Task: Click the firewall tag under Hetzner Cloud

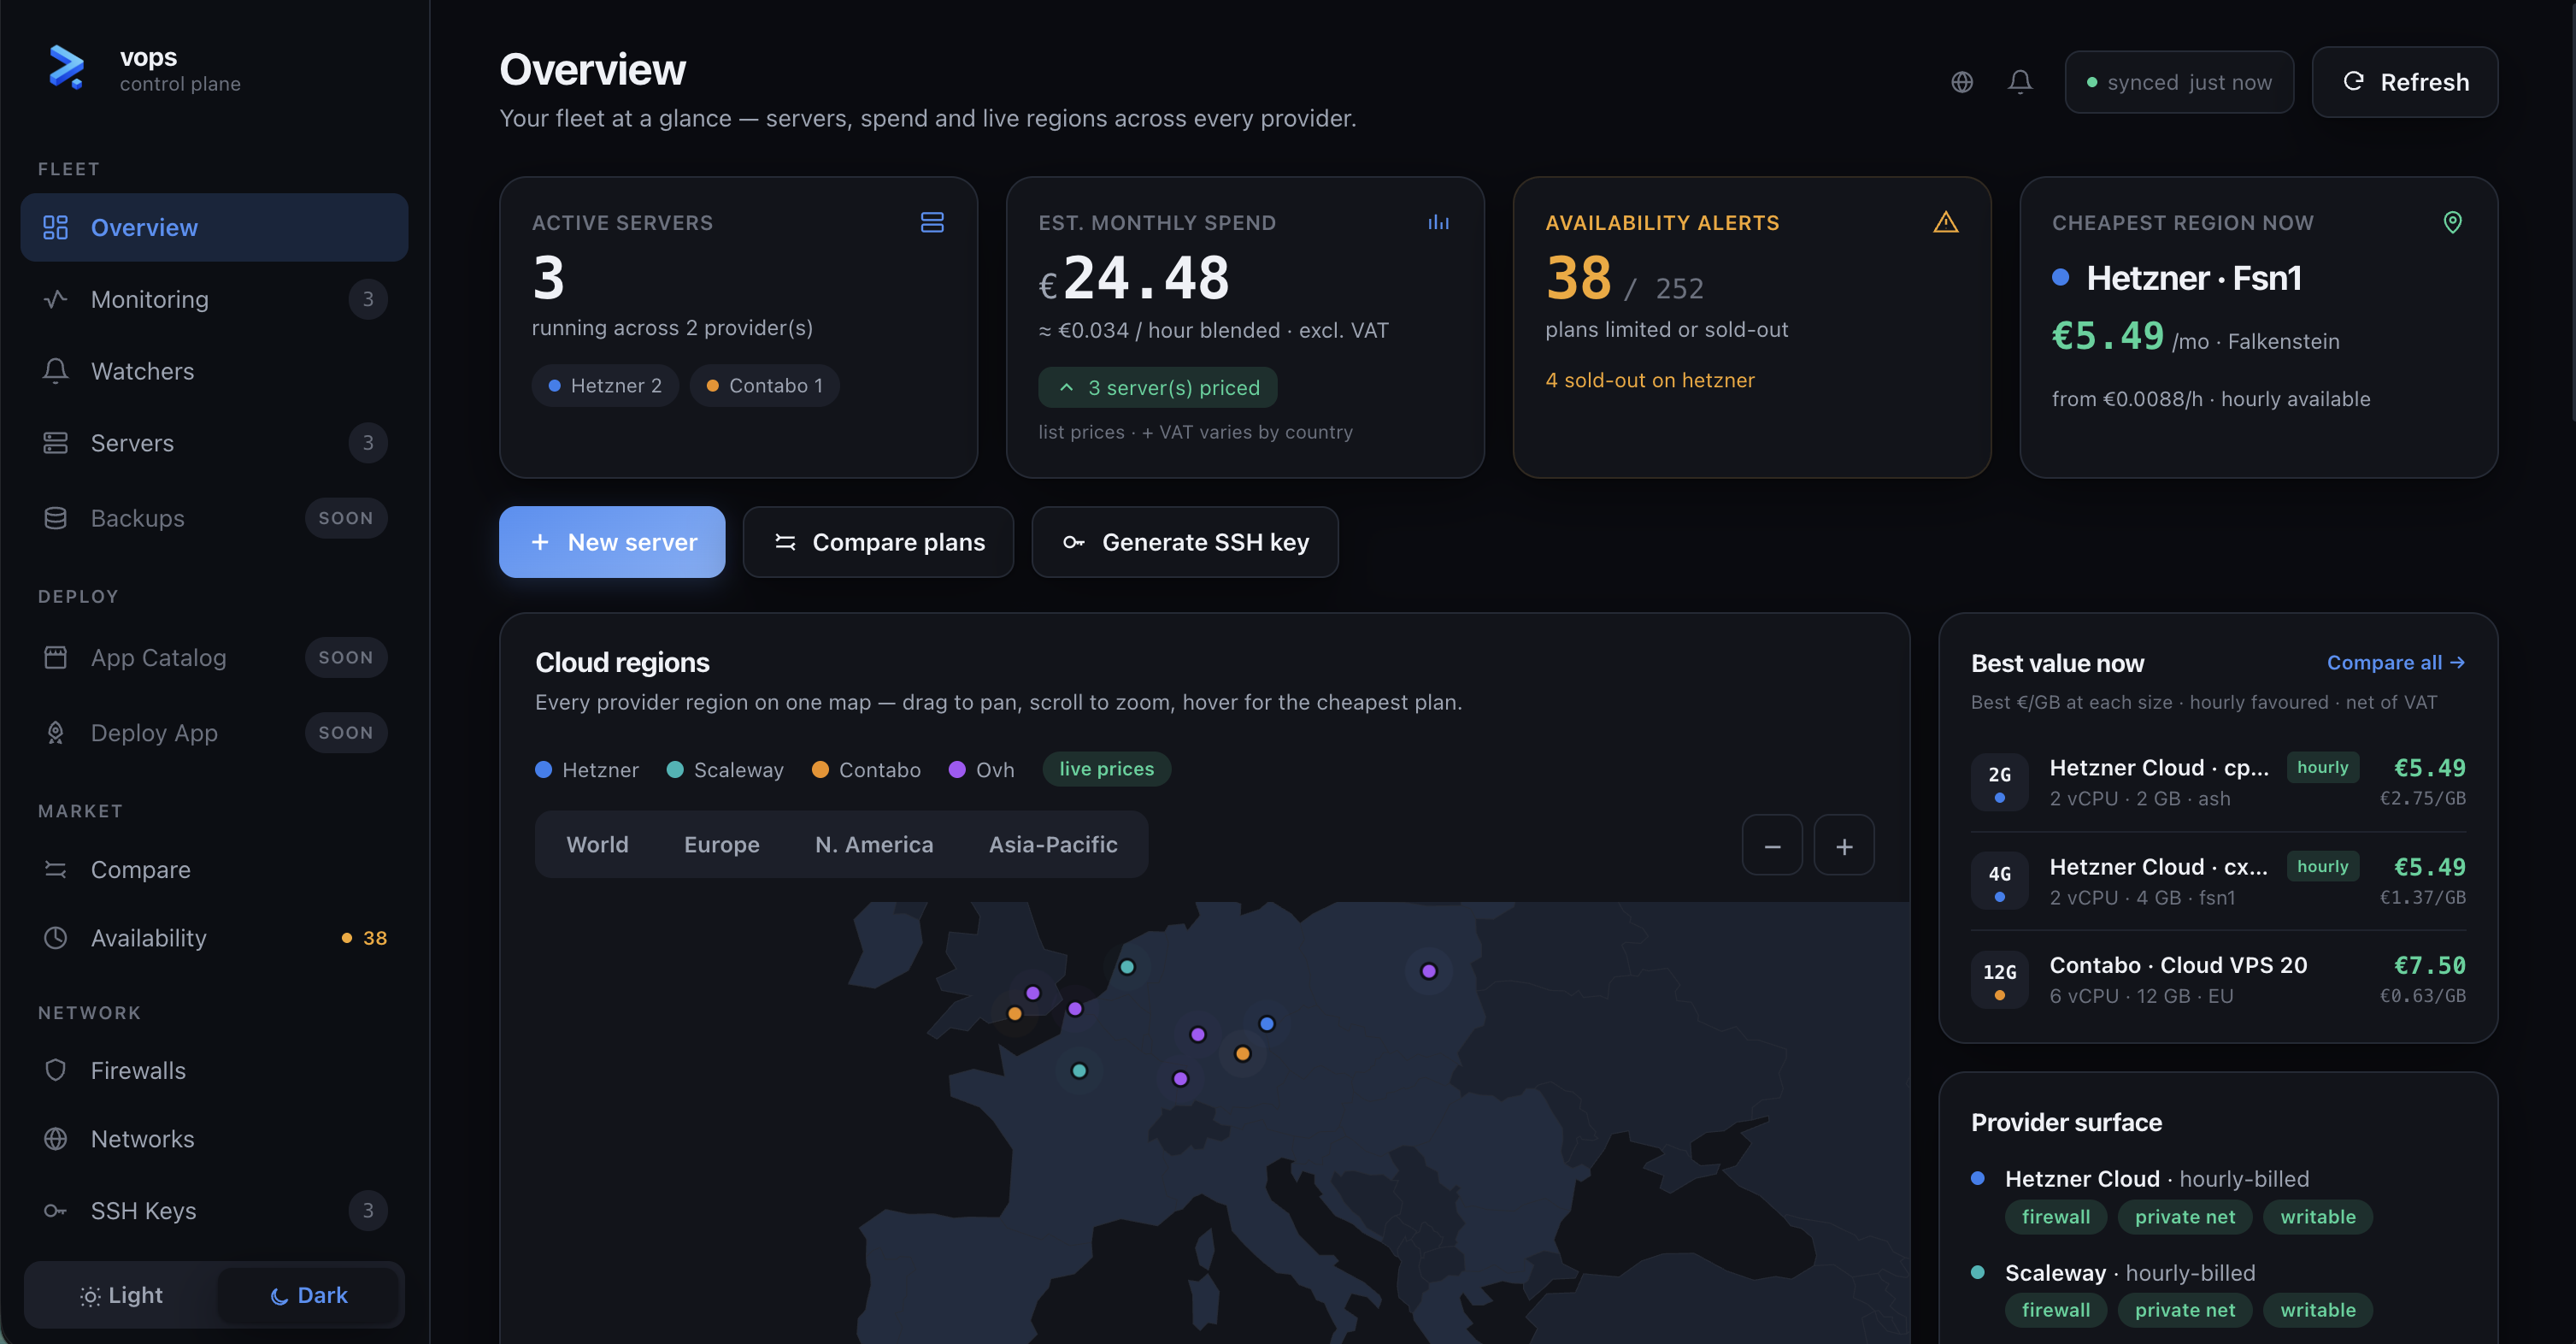Action: pyautogui.click(x=2056, y=1217)
